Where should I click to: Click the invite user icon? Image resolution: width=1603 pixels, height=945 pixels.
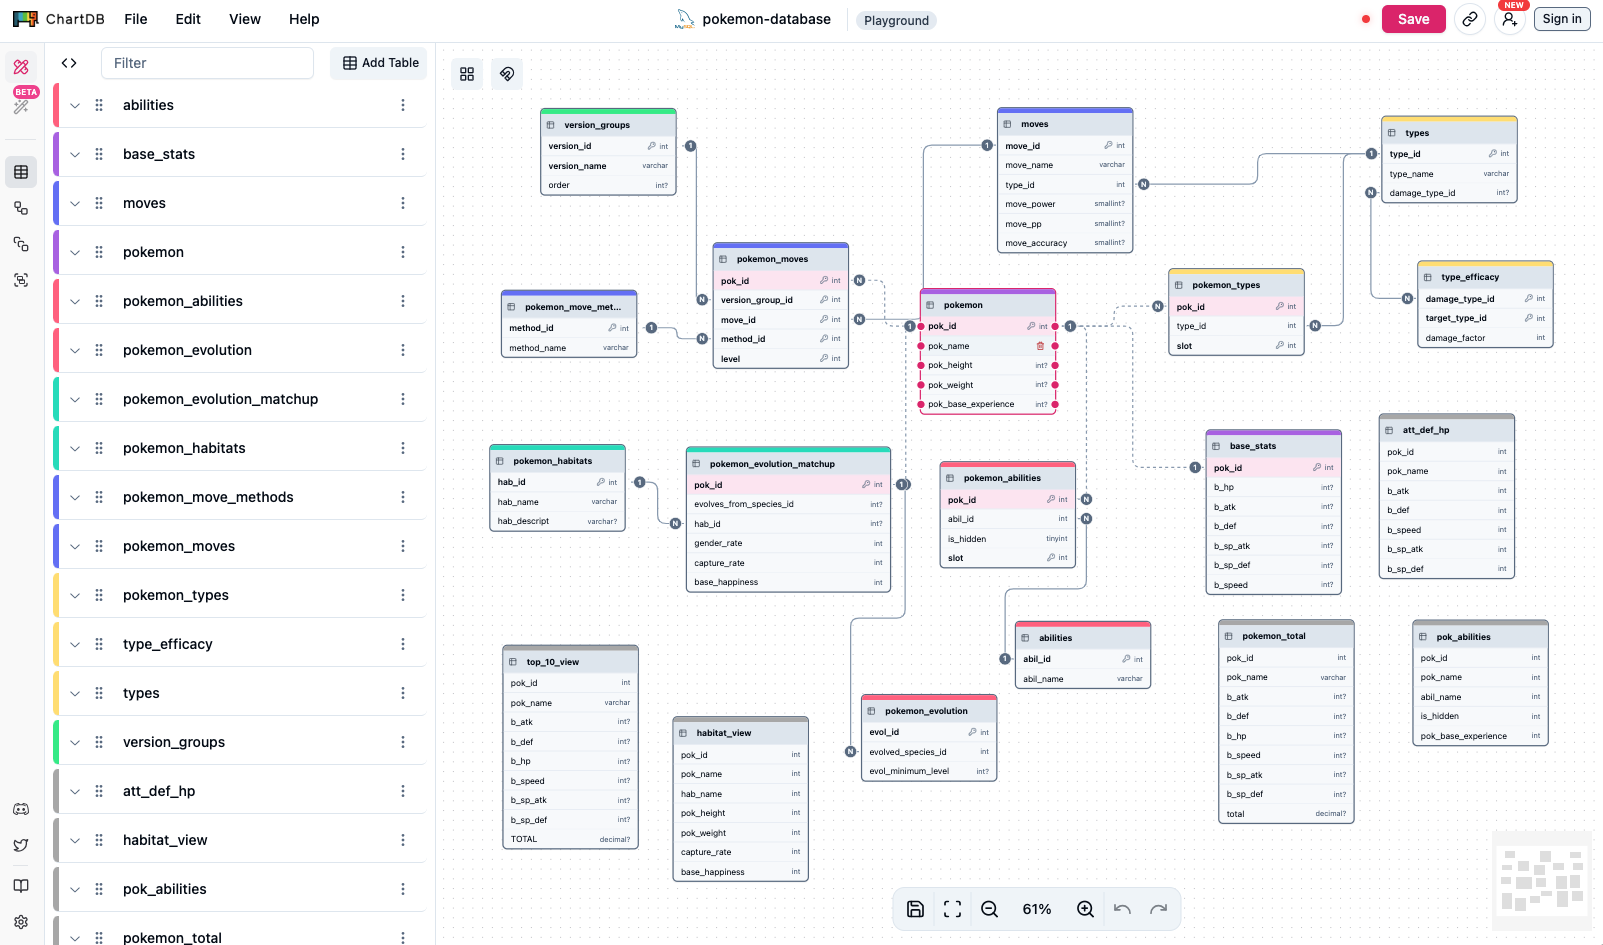point(1510,19)
